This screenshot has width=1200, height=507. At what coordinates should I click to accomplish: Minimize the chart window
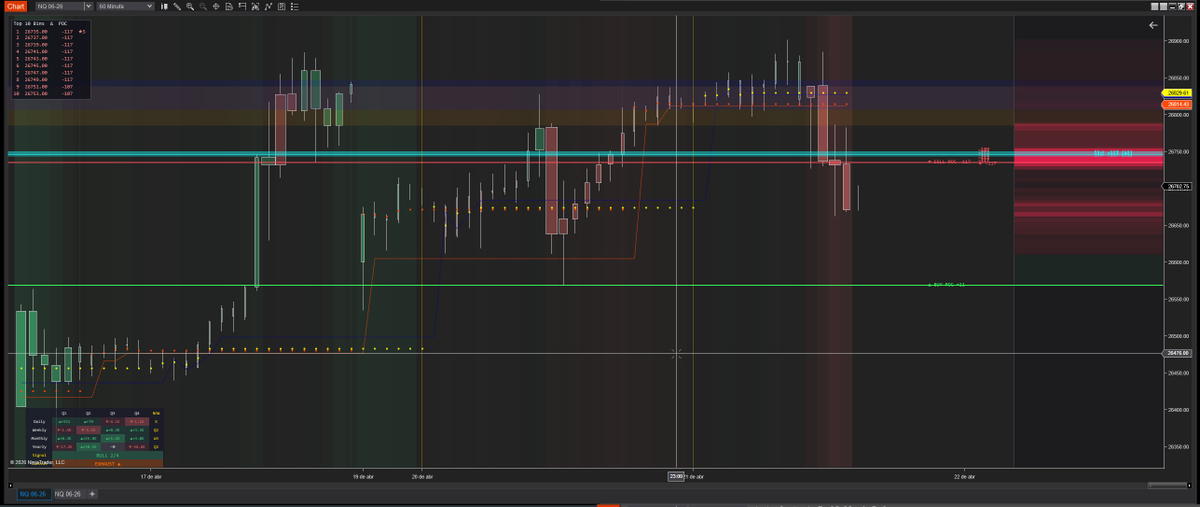pyautogui.click(x=1172, y=6)
